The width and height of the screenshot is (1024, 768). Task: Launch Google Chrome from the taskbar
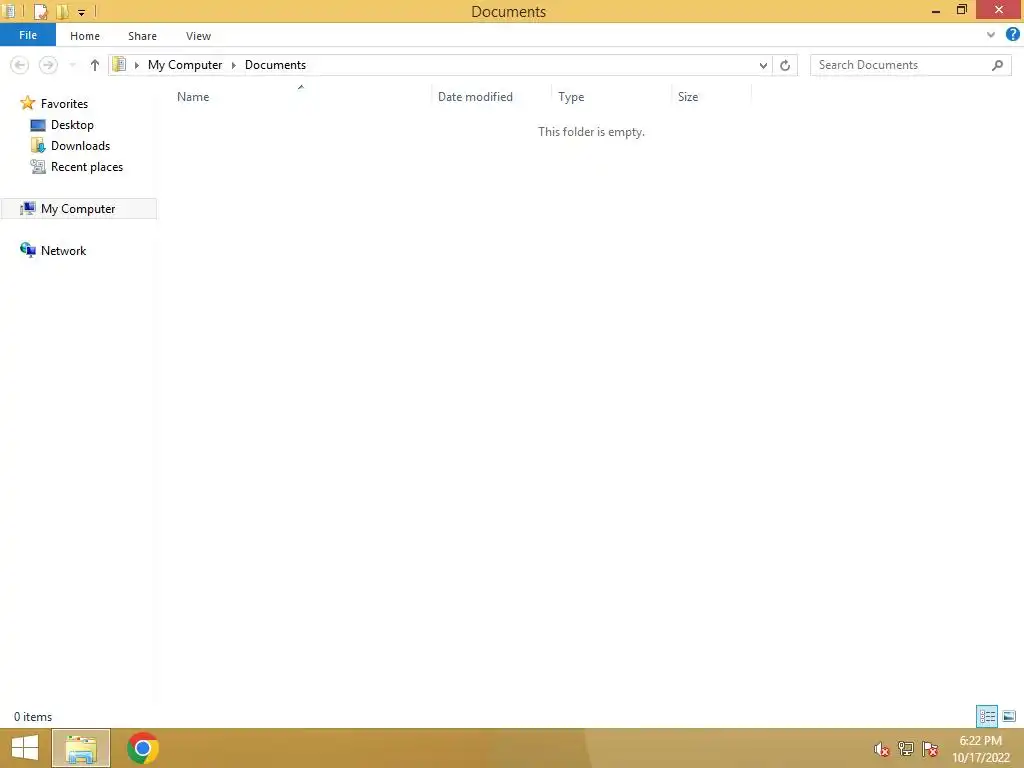pyautogui.click(x=143, y=748)
